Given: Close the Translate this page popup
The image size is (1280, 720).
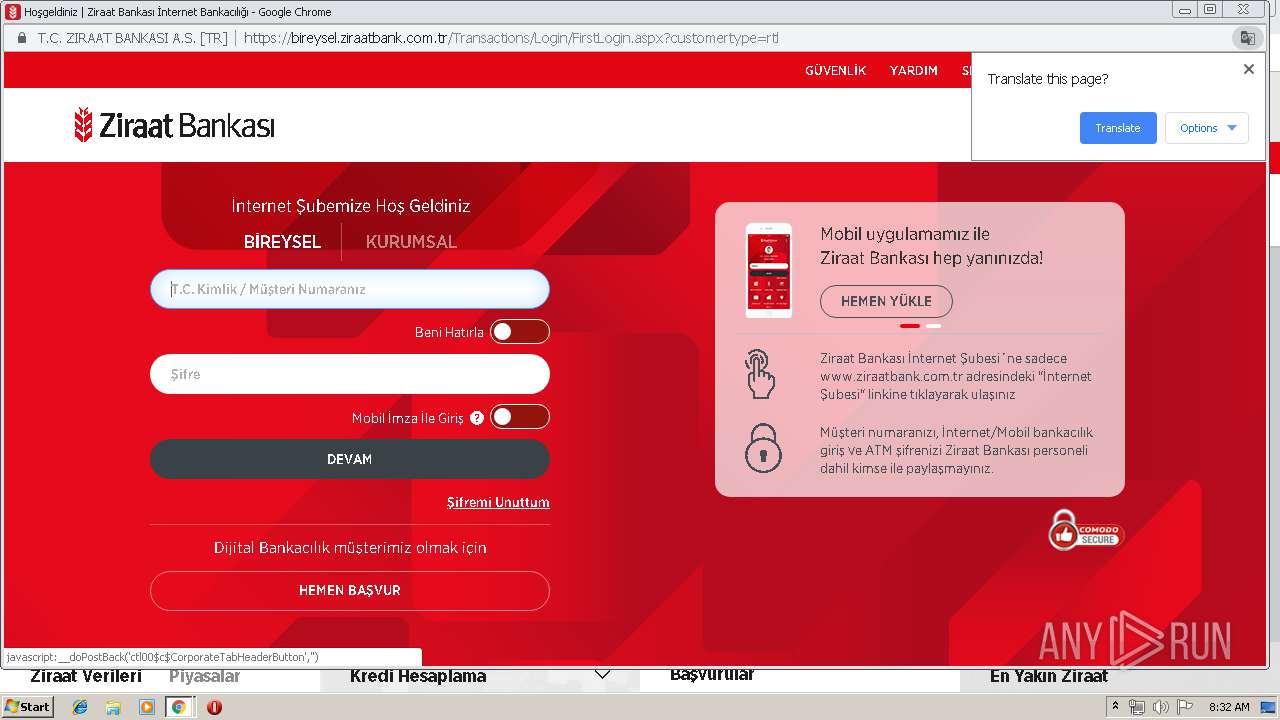Looking at the screenshot, I should coord(1248,69).
